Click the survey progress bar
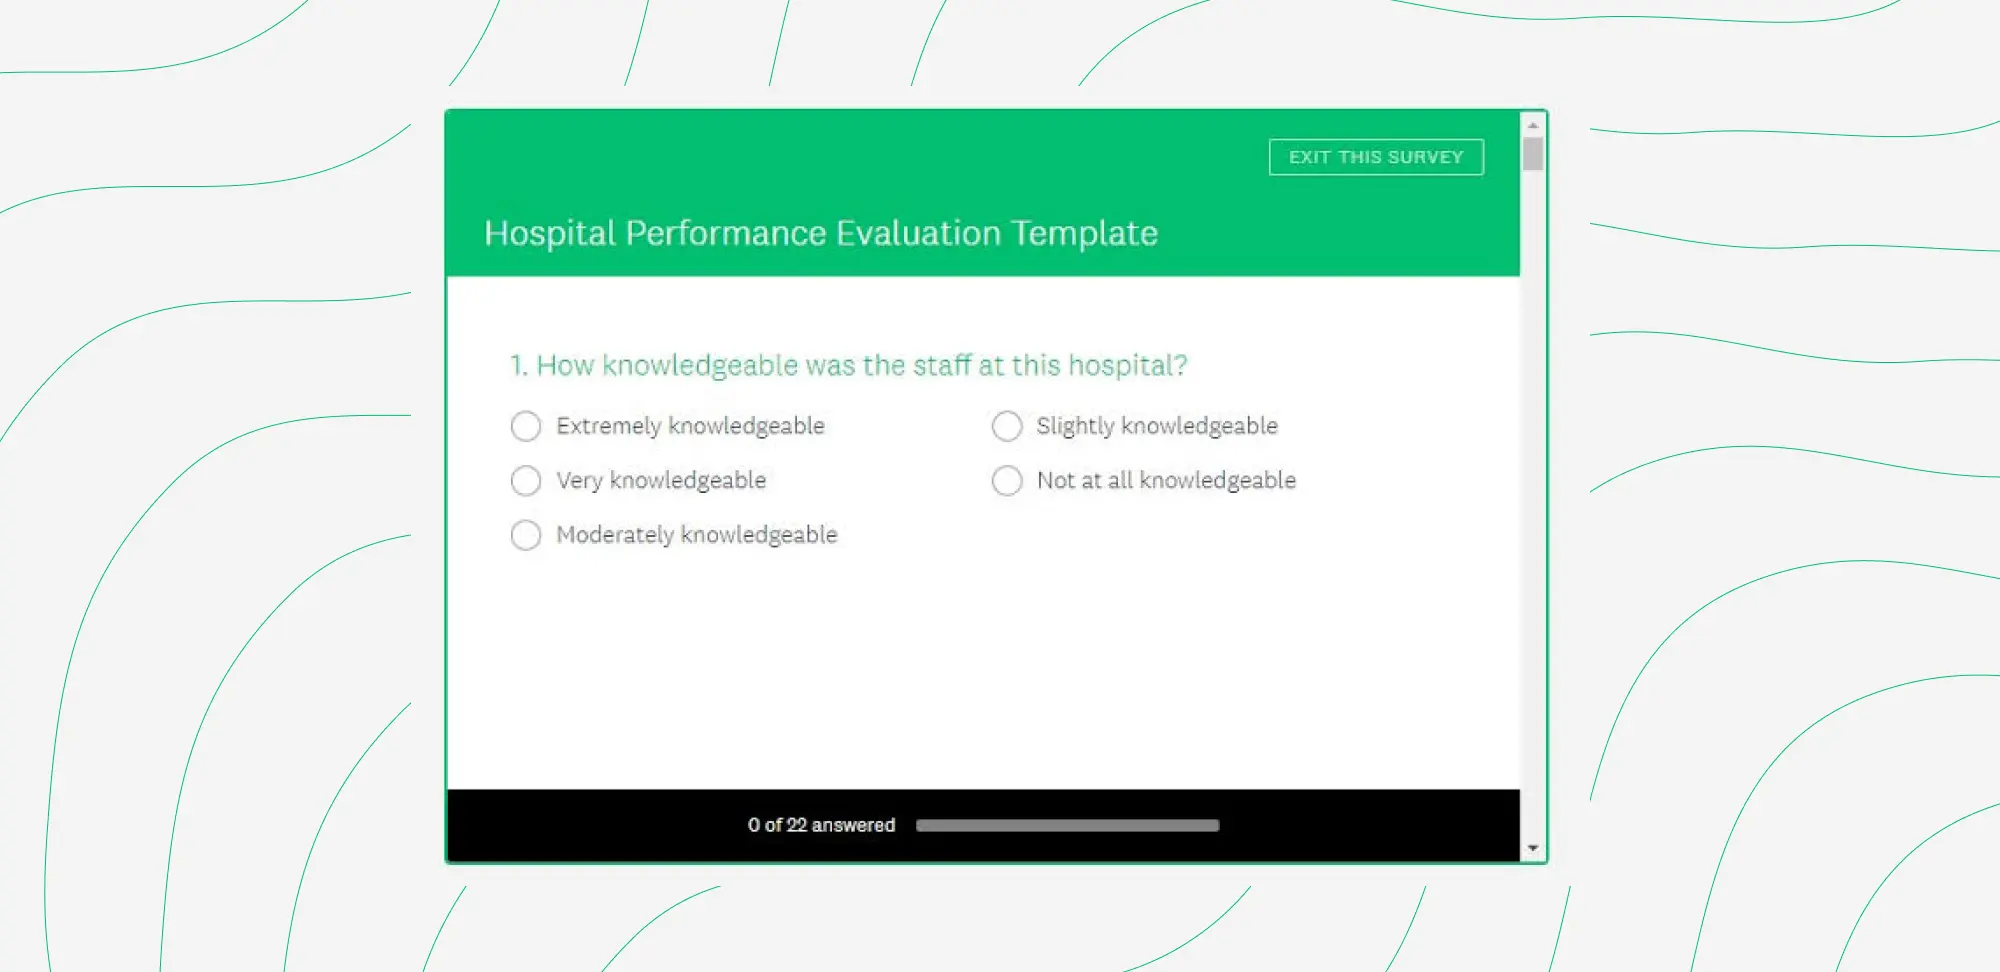The height and width of the screenshot is (972, 2000). [x=1067, y=826]
